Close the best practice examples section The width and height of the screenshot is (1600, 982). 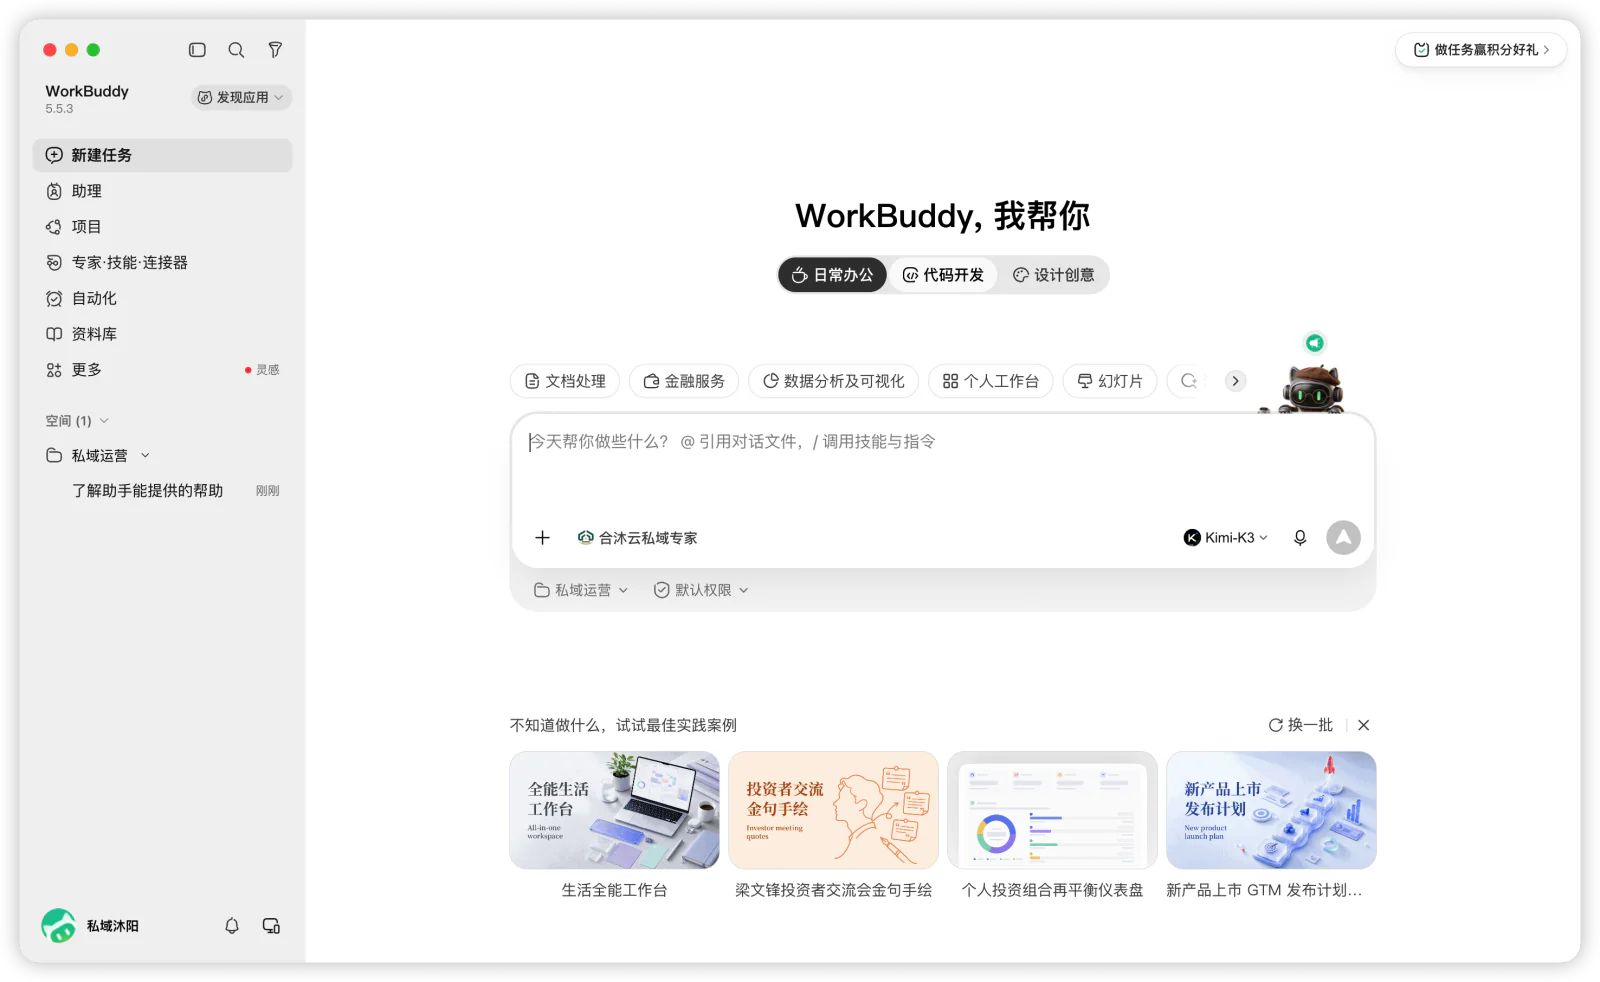(x=1364, y=725)
